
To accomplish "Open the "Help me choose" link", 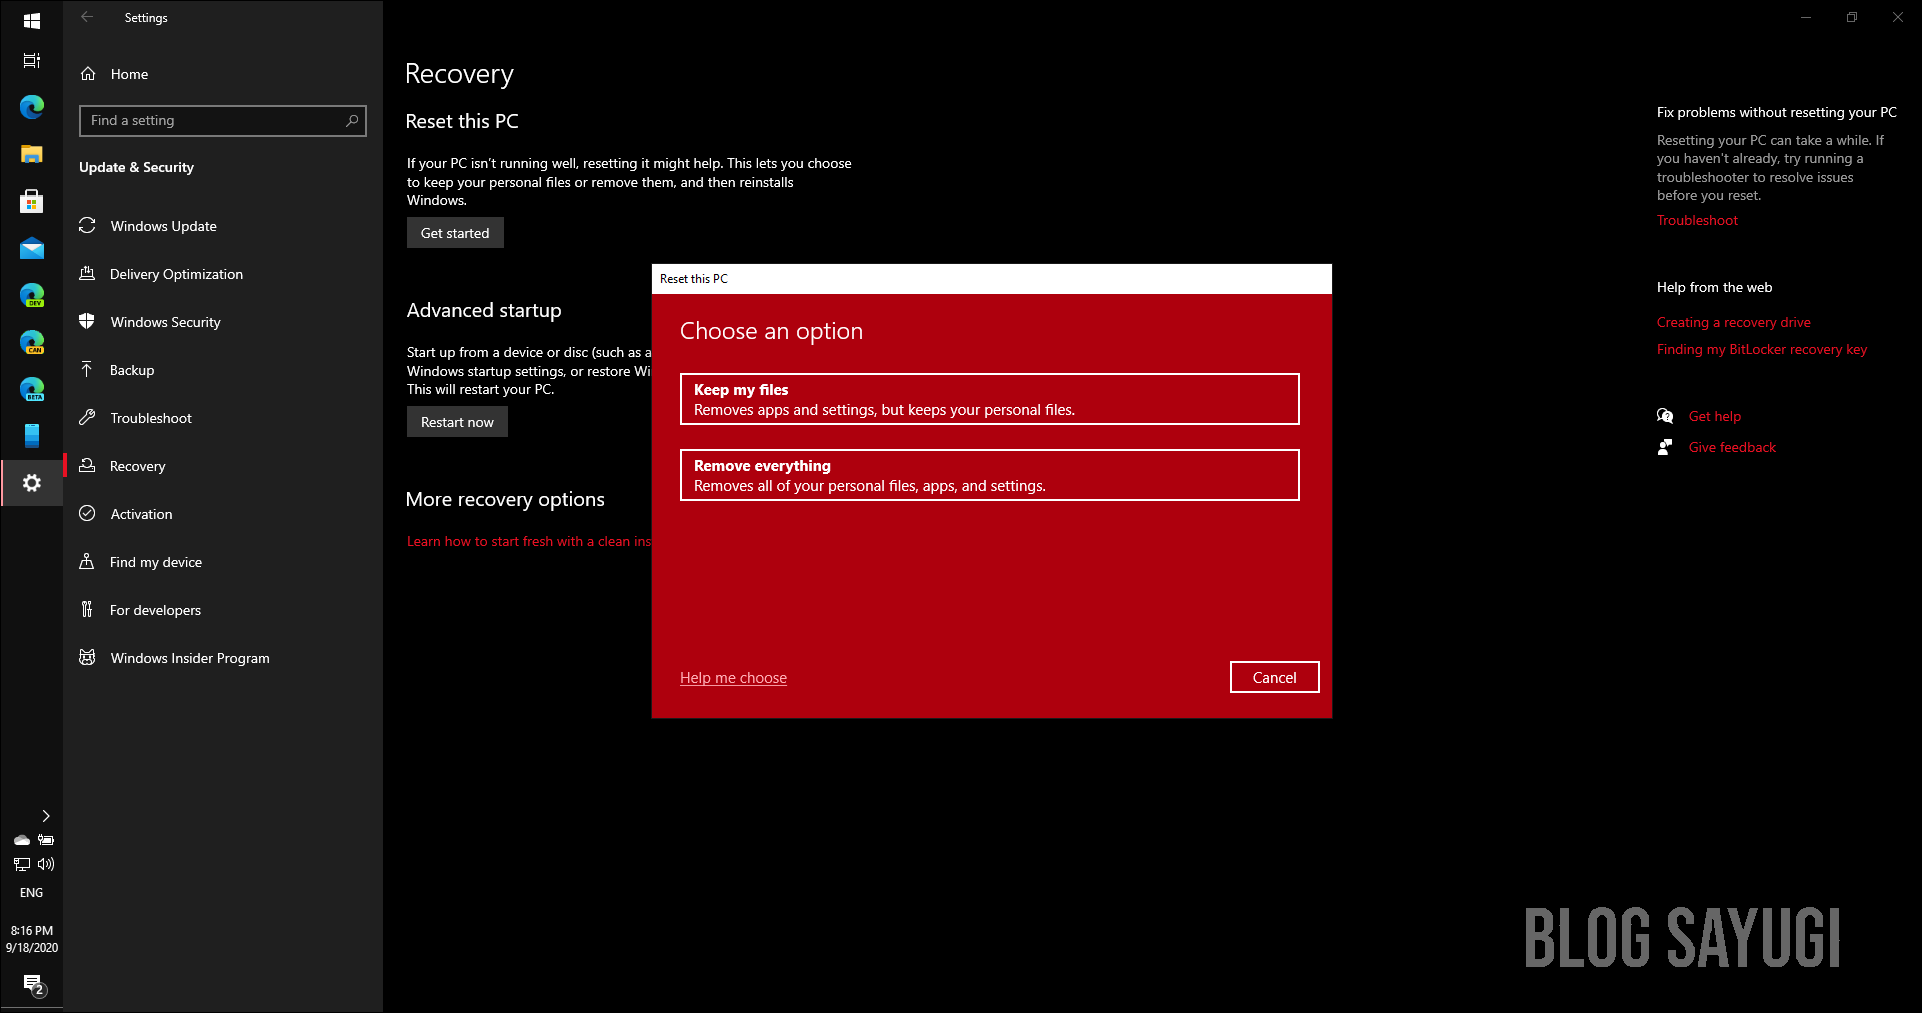I will 732,677.
